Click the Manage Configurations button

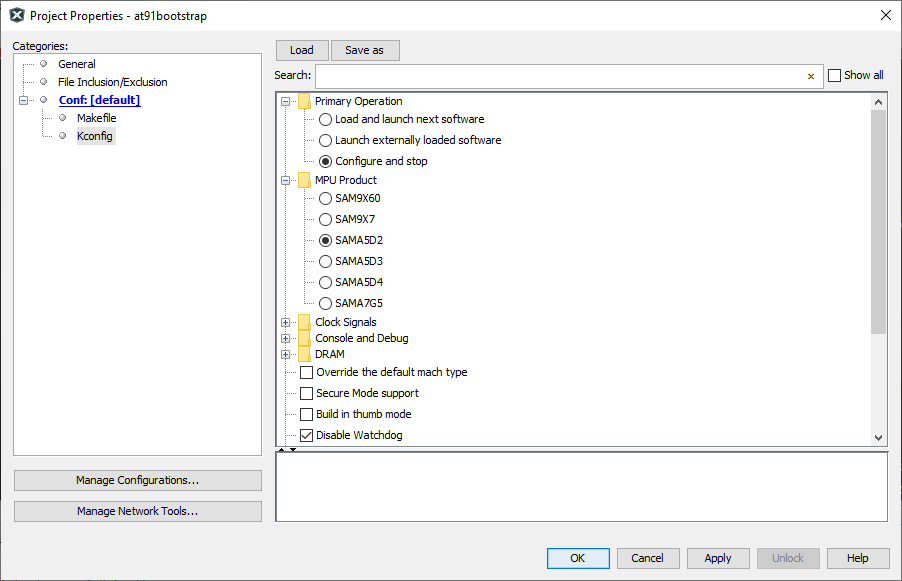pyautogui.click(x=138, y=480)
